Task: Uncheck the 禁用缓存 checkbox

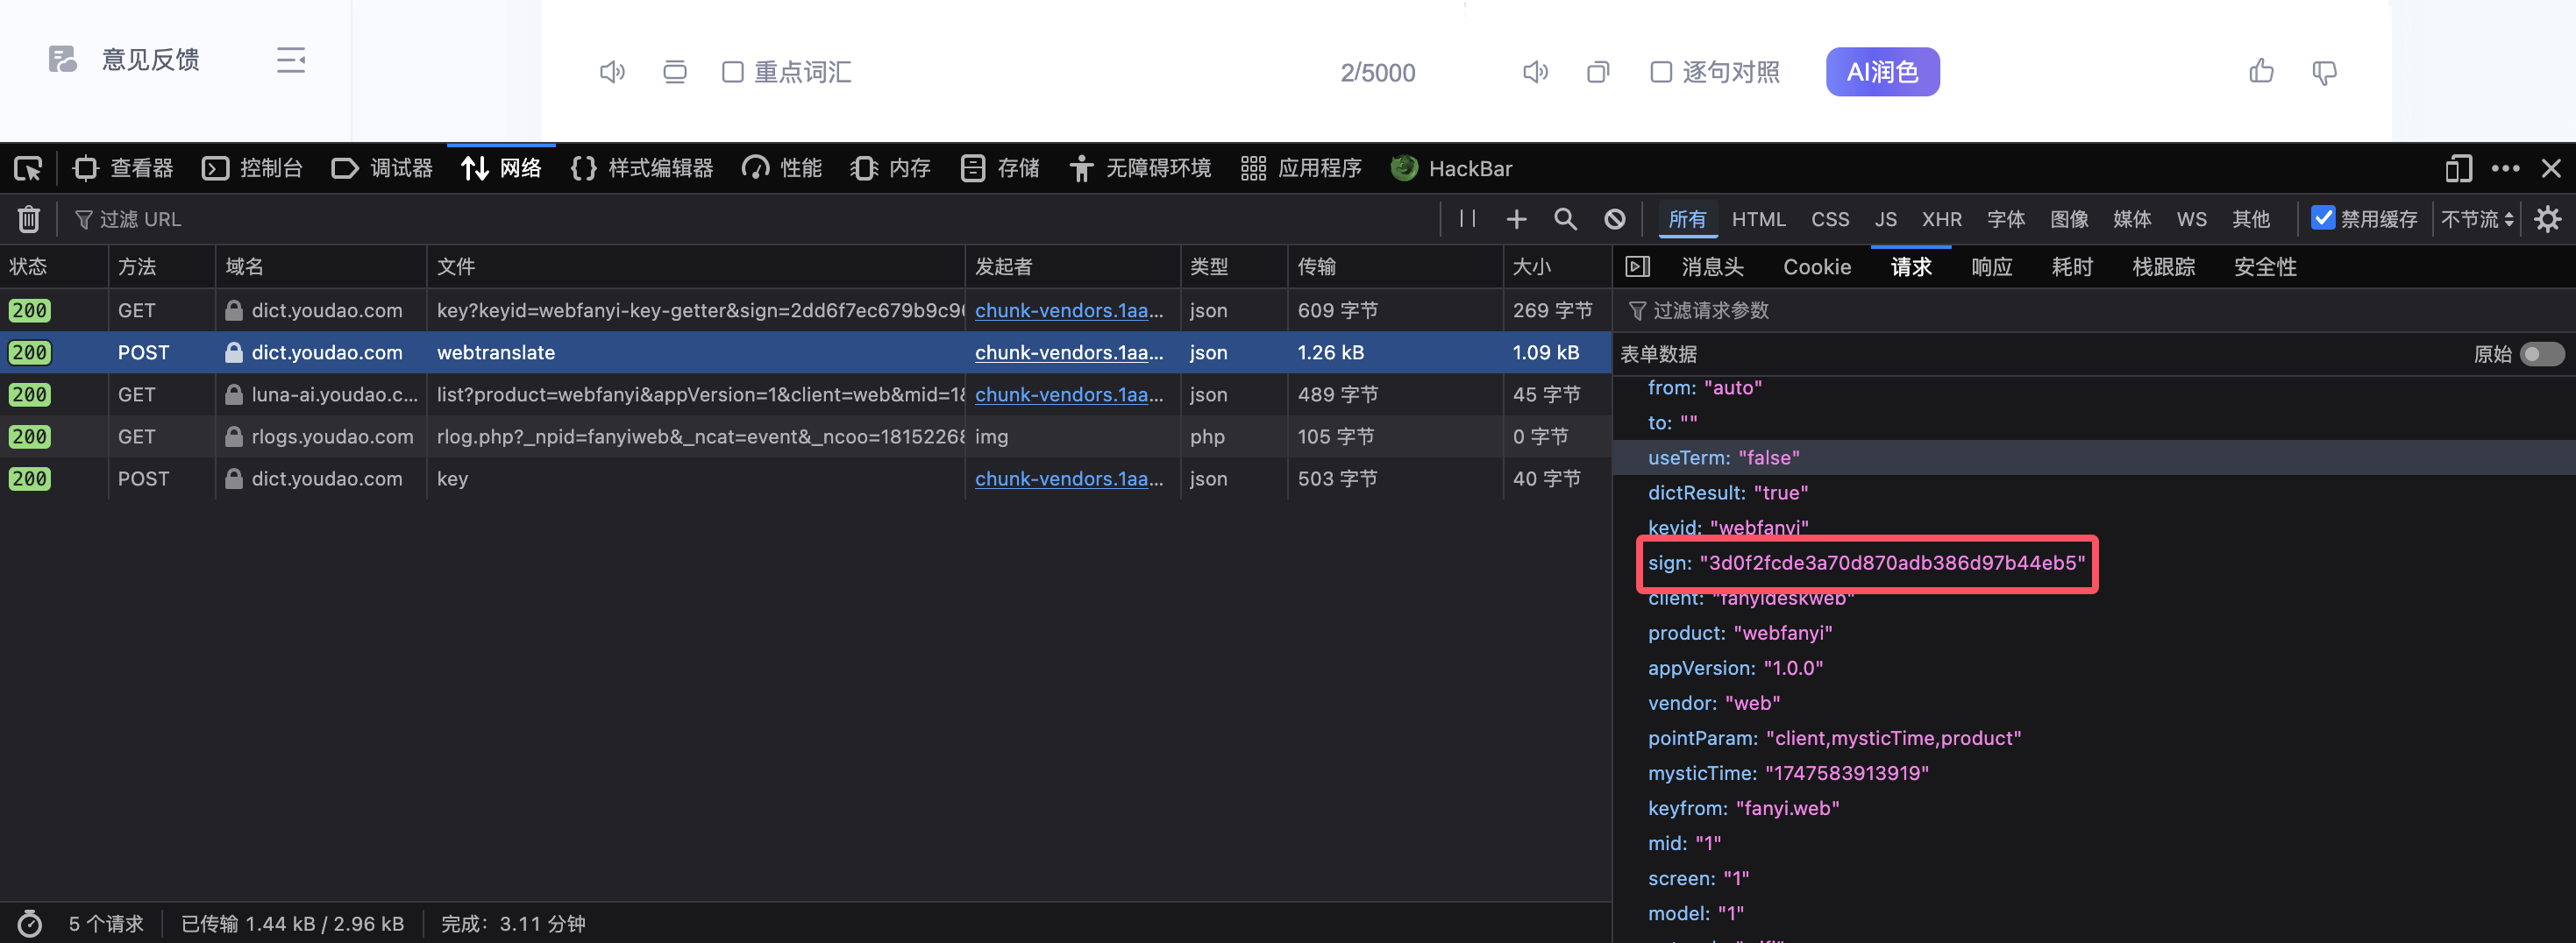Action: [2323, 218]
